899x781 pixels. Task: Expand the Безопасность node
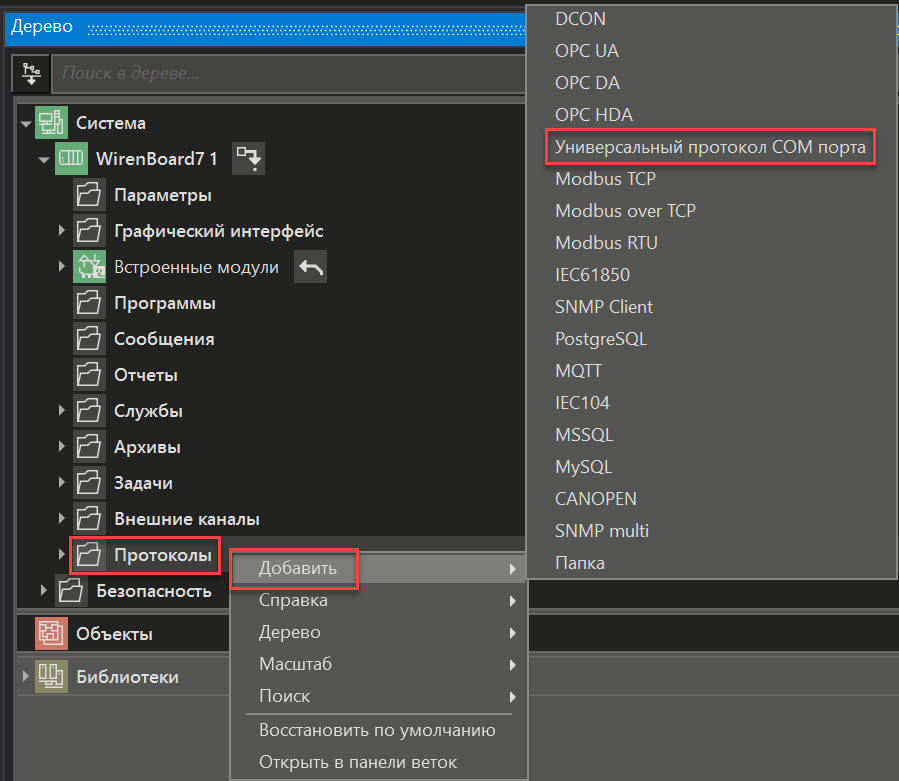[x=43, y=591]
